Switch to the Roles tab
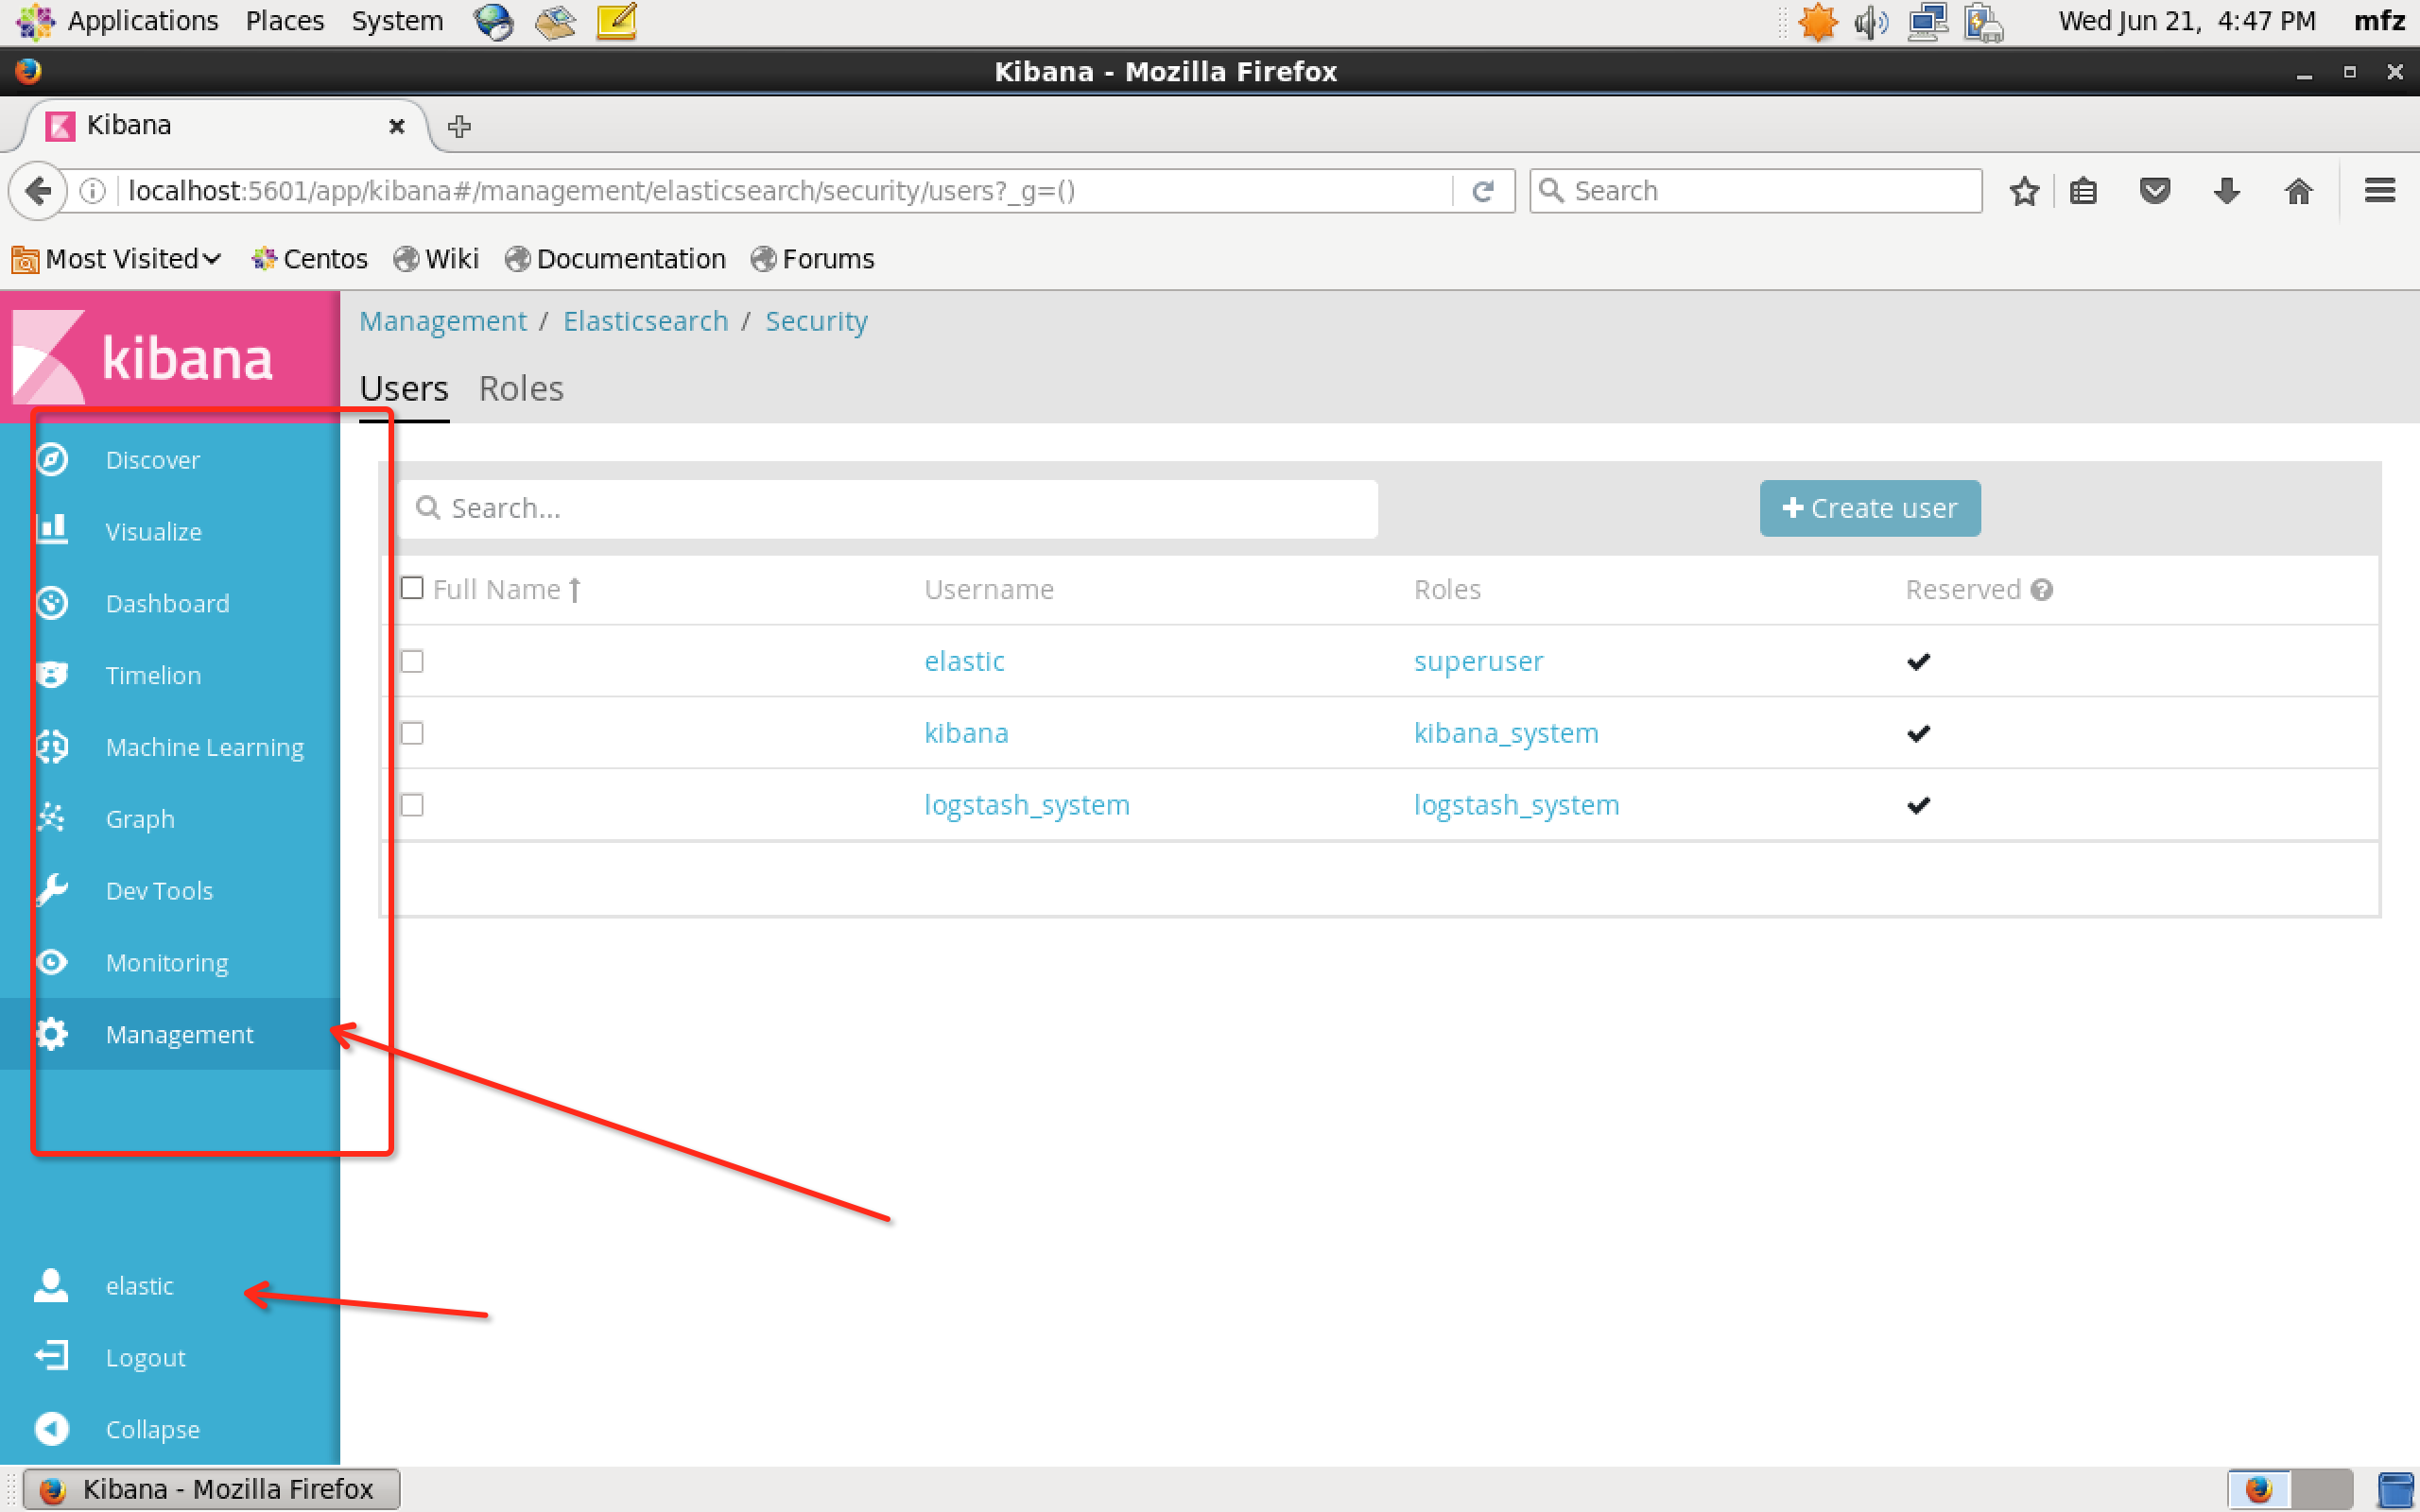Screen dimensions: 2420x1512 tap(521, 388)
